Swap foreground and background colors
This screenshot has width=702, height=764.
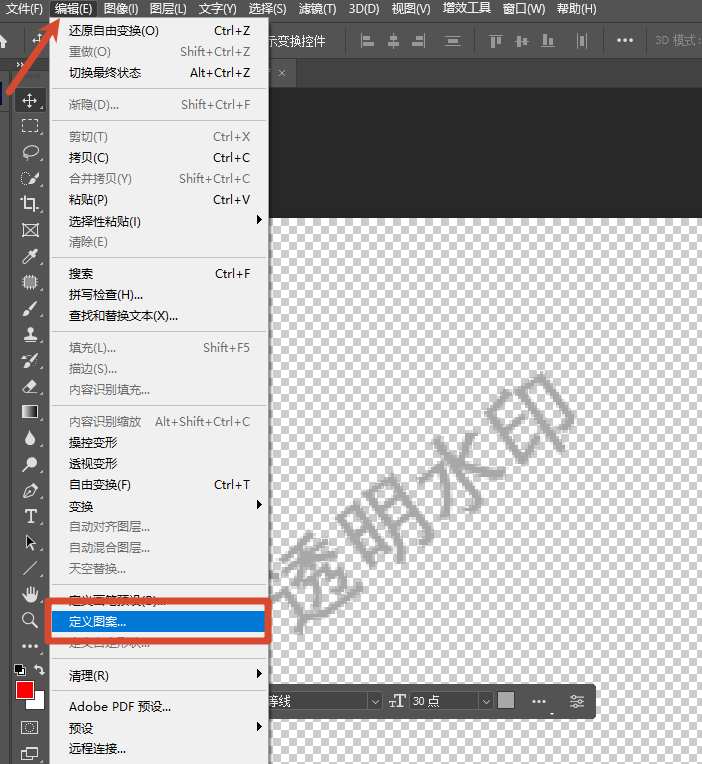click(x=40, y=670)
